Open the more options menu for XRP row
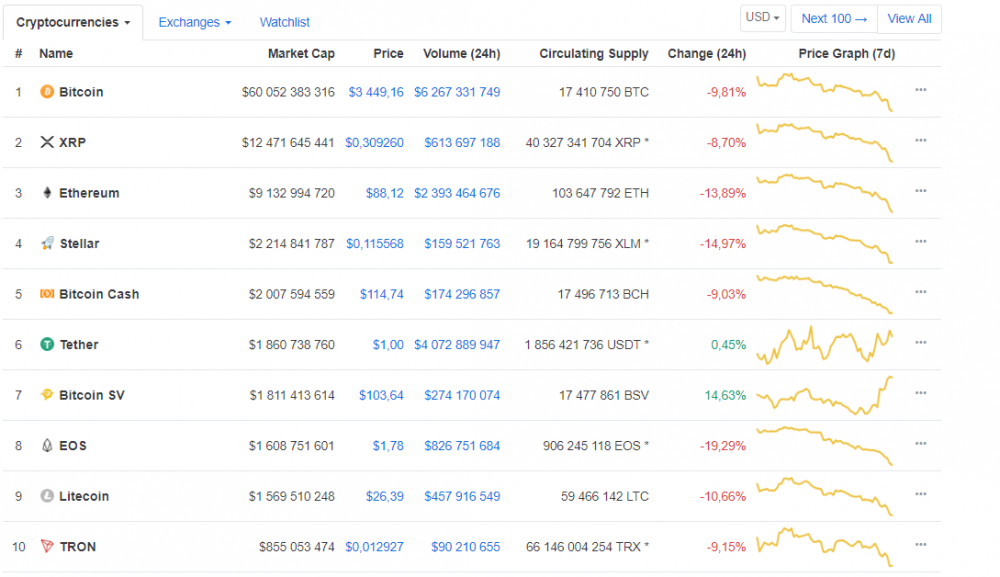The width and height of the screenshot is (1000, 577). click(x=920, y=140)
